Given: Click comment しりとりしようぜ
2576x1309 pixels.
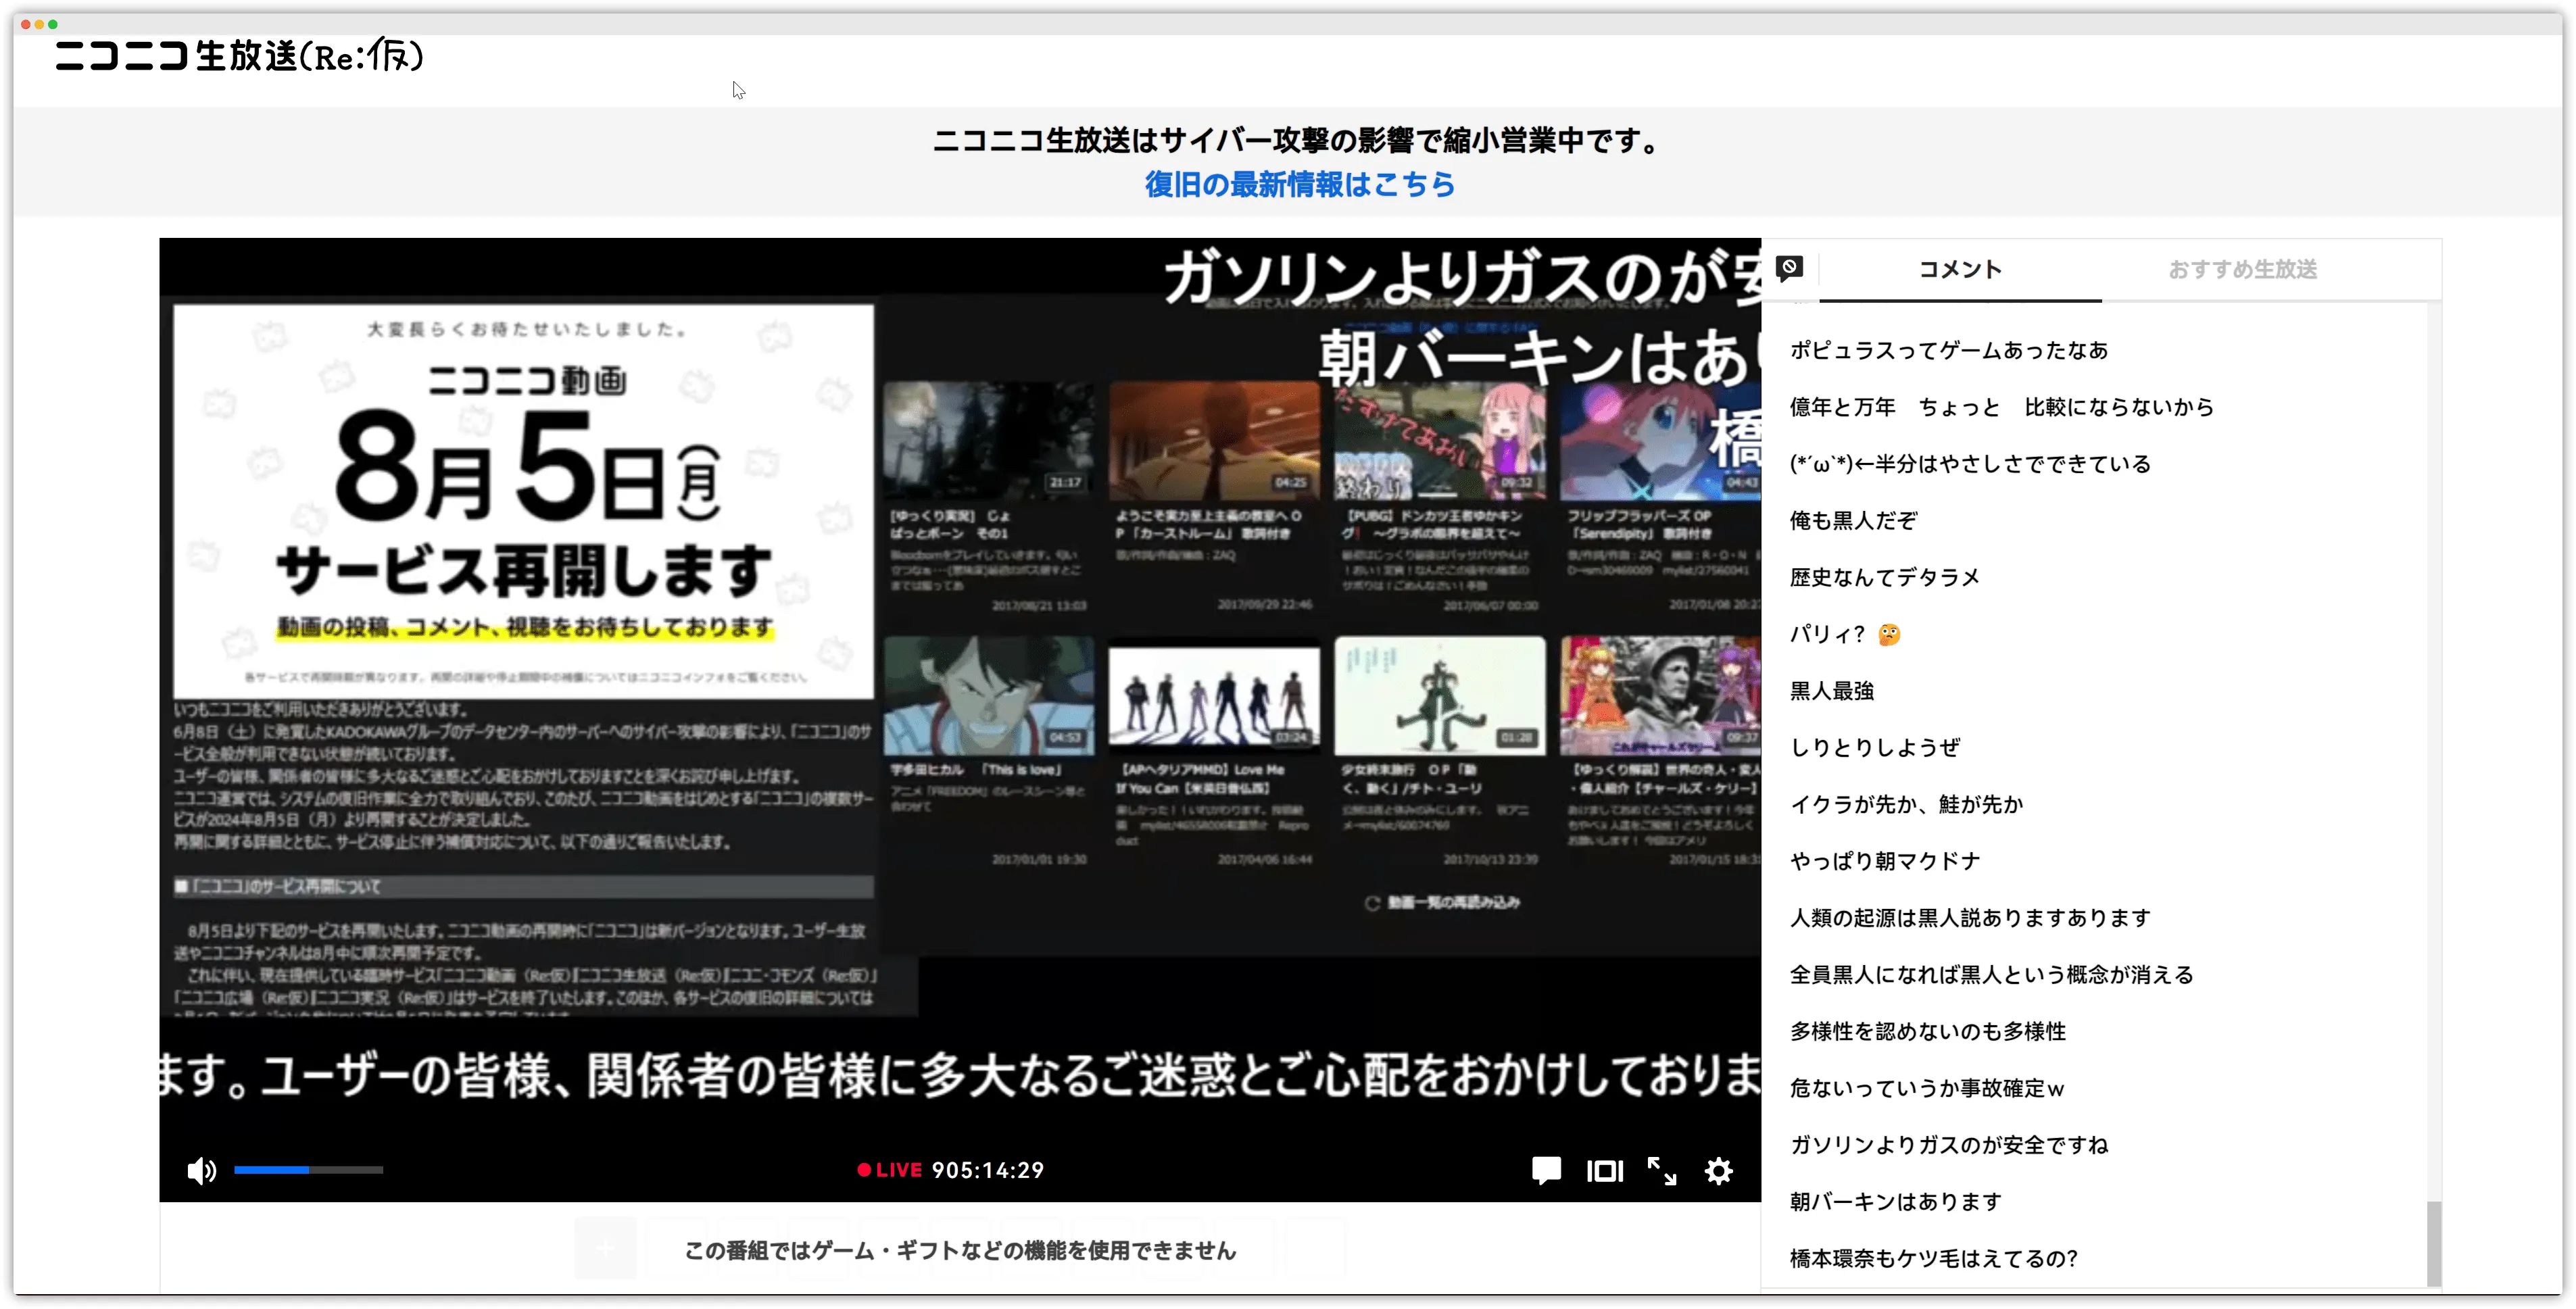Looking at the screenshot, I should (1875, 748).
